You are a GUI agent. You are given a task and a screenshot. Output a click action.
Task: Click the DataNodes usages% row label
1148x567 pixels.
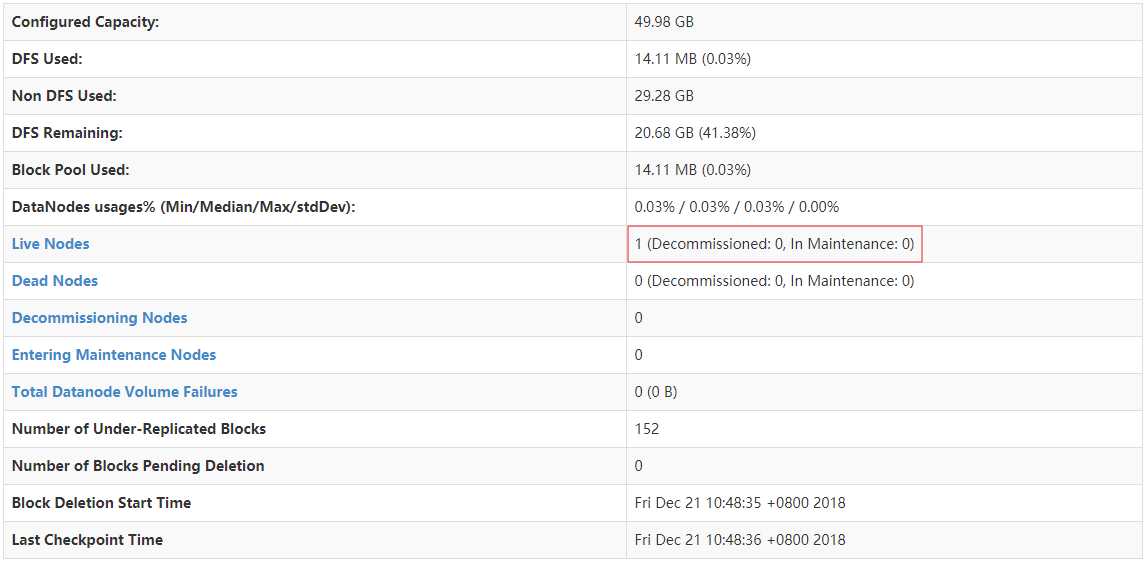coord(183,207)
